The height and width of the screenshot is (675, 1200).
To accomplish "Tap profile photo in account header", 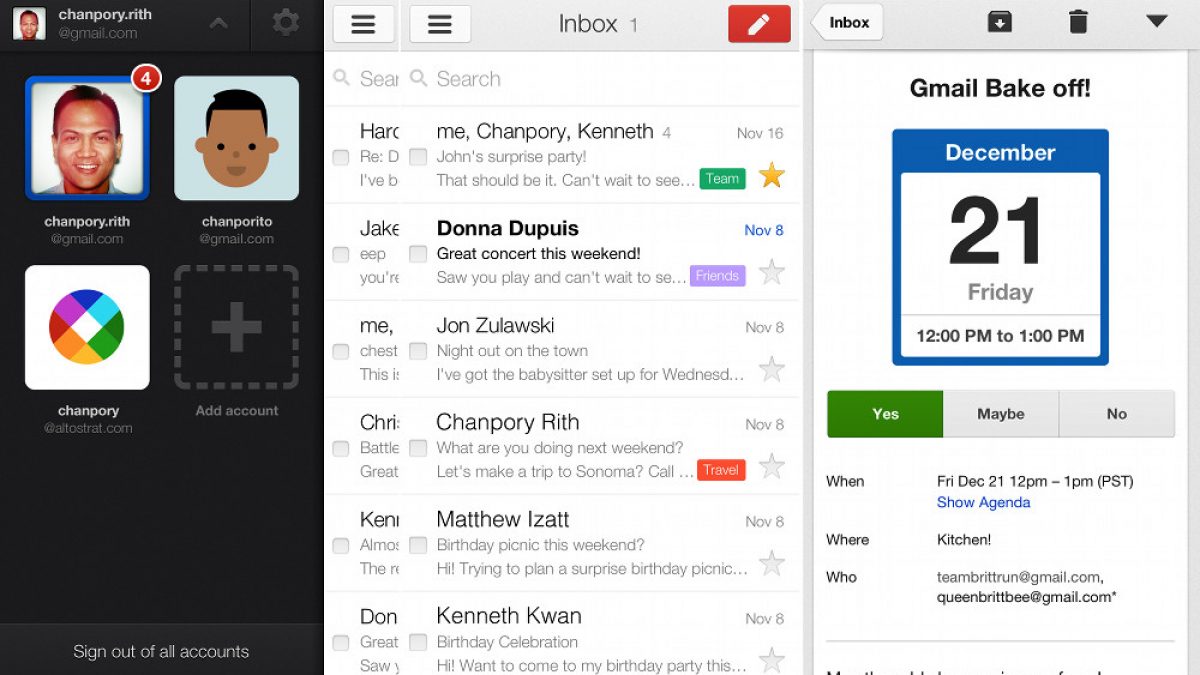I will pyautogui.click(x=29, y=23).
